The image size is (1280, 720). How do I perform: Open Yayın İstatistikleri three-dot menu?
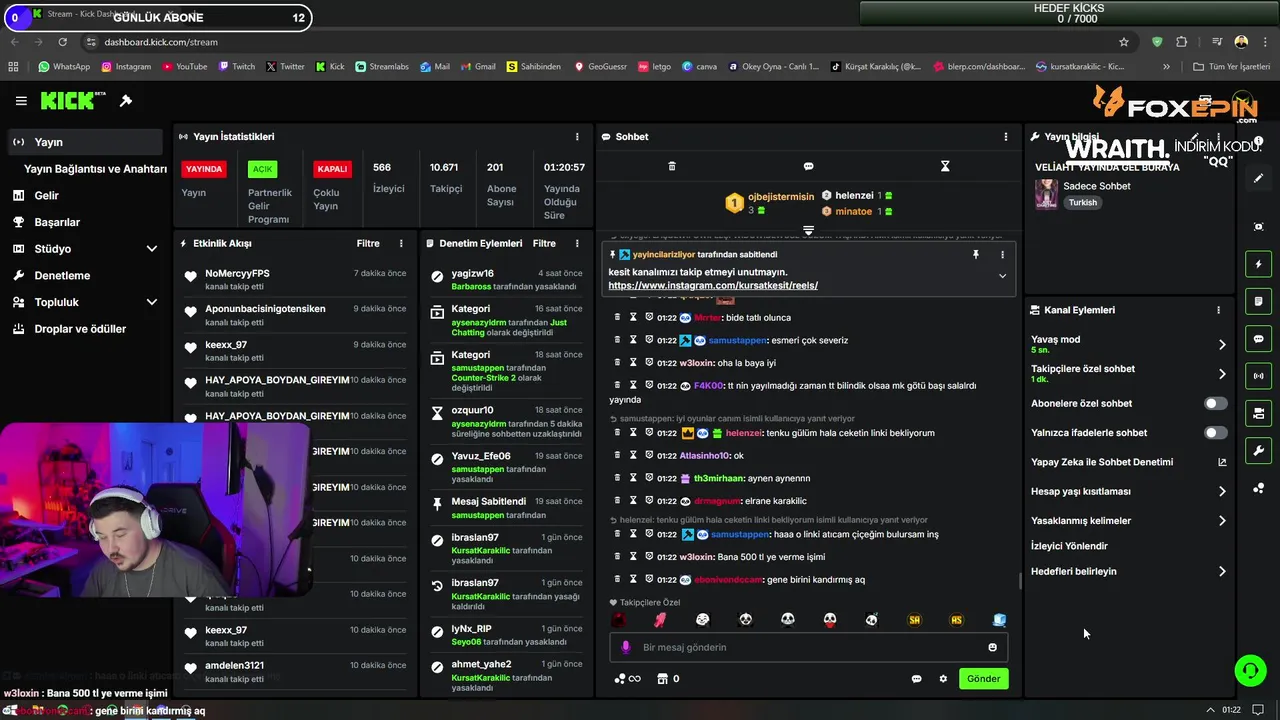pos(577,137)
